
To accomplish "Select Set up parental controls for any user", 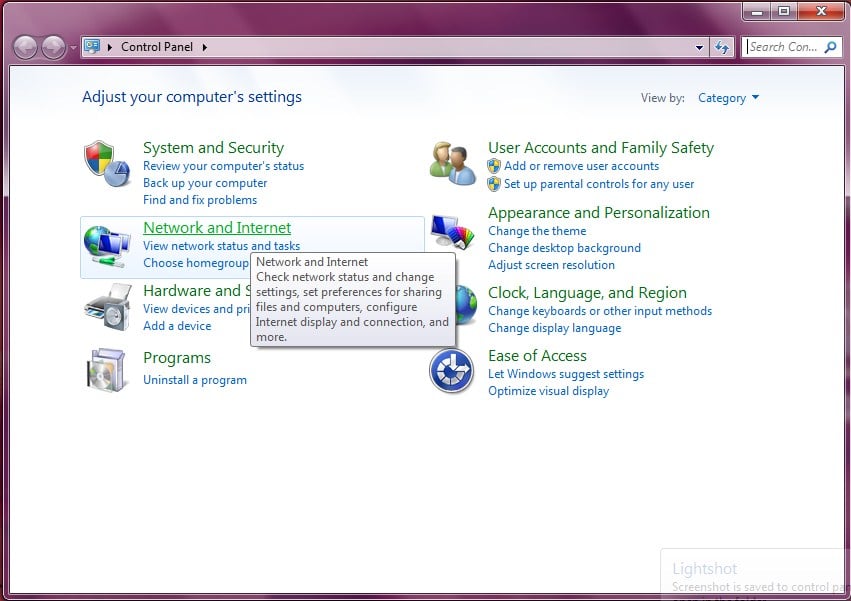I will coord(599,184).
